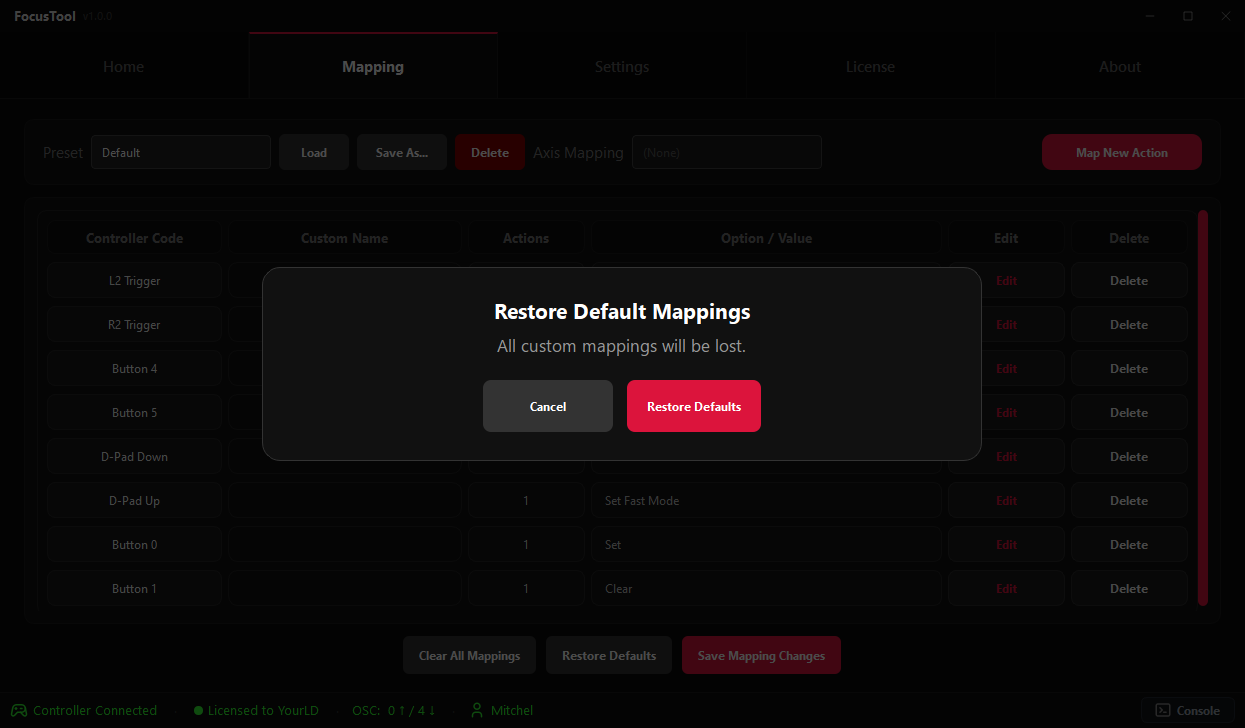The height and width of the screenshot is (728, 1245).
Task: Edit the Button 0 mapping
Action: (x=1006, y=544)
